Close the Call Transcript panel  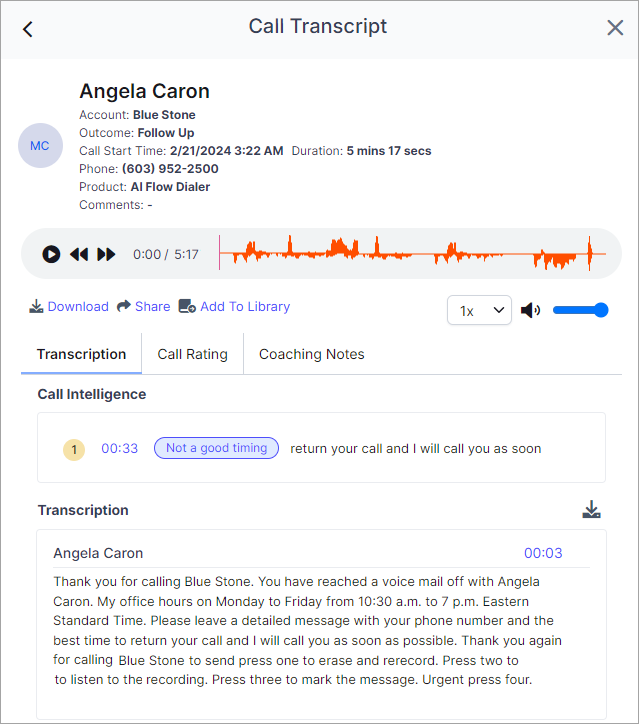(x=615, y=28)
